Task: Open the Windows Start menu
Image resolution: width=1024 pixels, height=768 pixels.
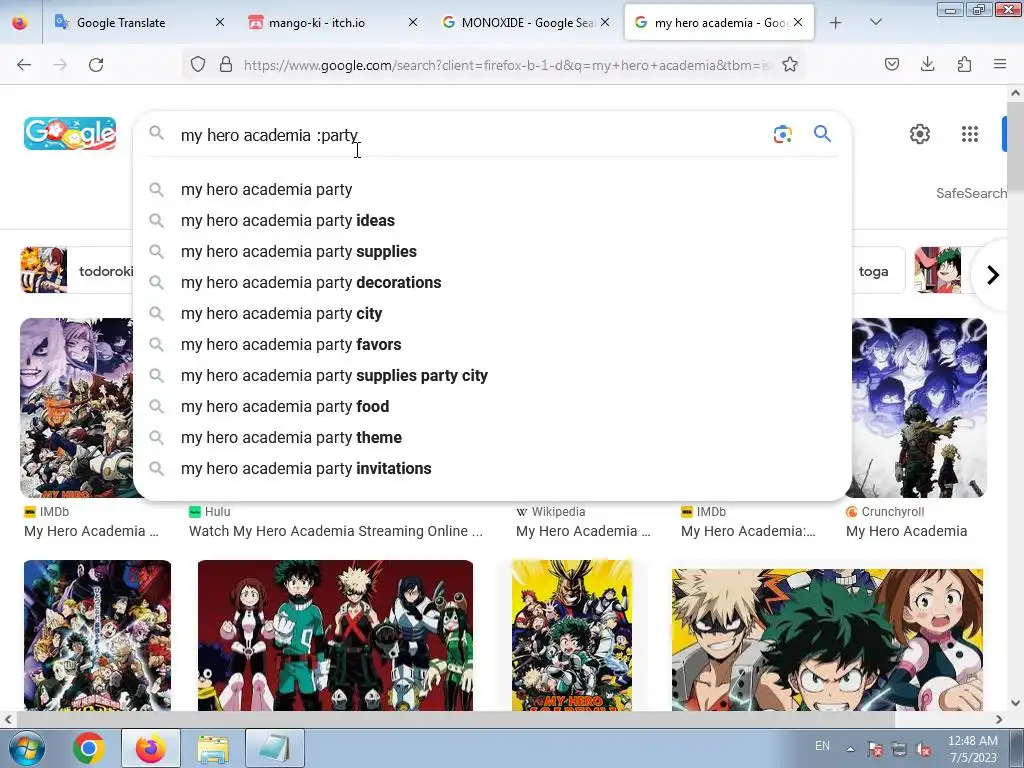Action: pos(26,748)
